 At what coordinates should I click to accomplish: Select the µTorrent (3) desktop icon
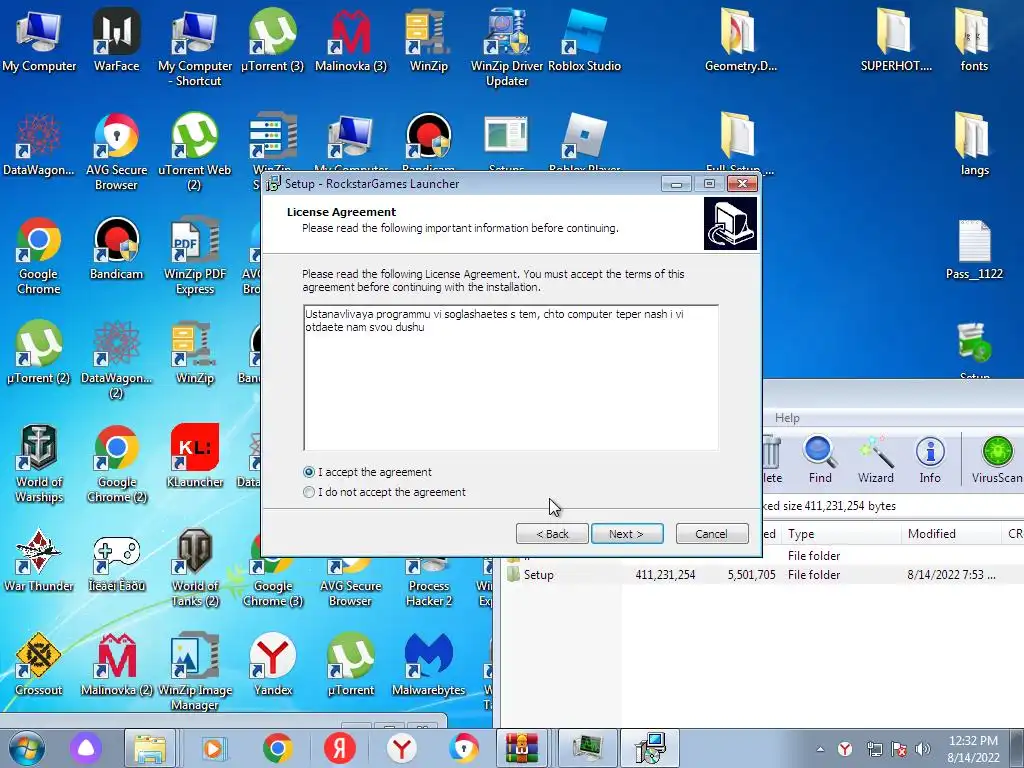[272, 41]
